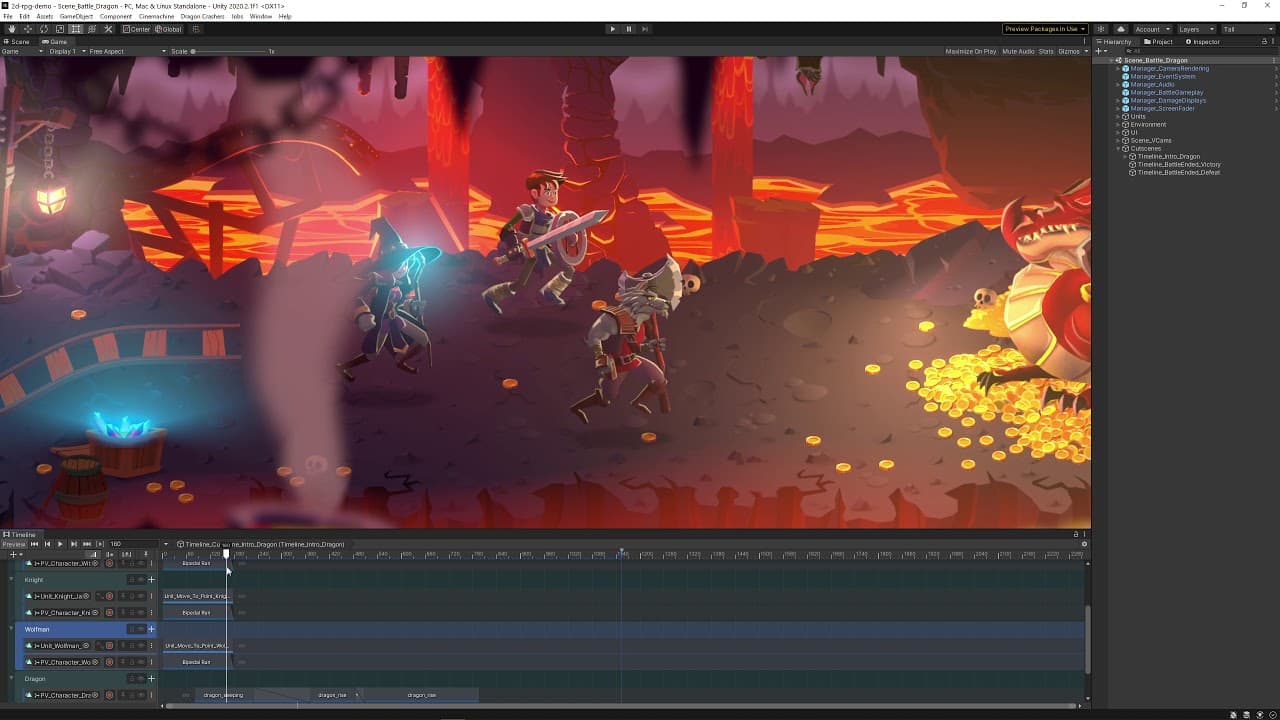Select the Move tool in toolbar
This screenshot has height=720, width=1280.
coord(28,29)
